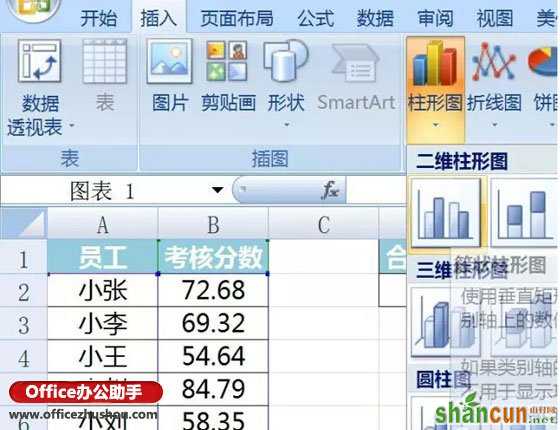Screen dimensions: 560x430
Task: Click the cell with value 58.35
Action: 213,419
